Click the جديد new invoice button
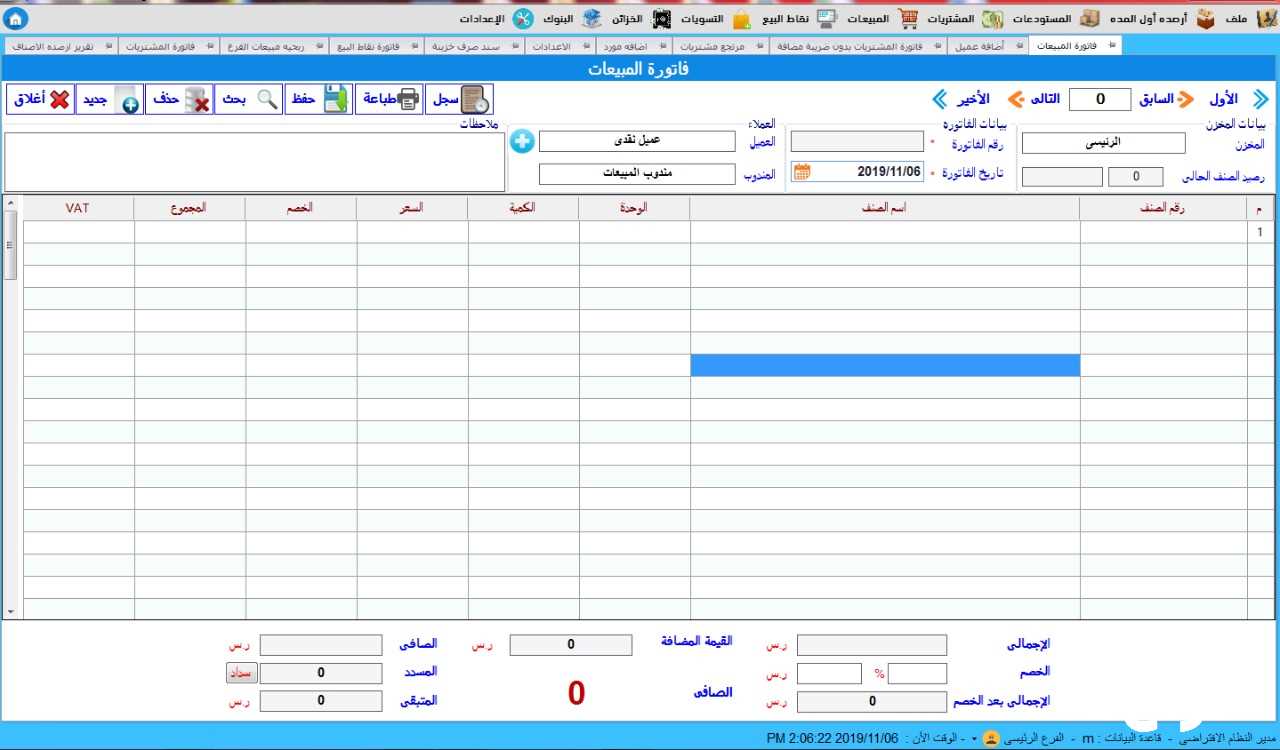The height and width of the screenshot is (750, 1280). click(x=110, y=99)
